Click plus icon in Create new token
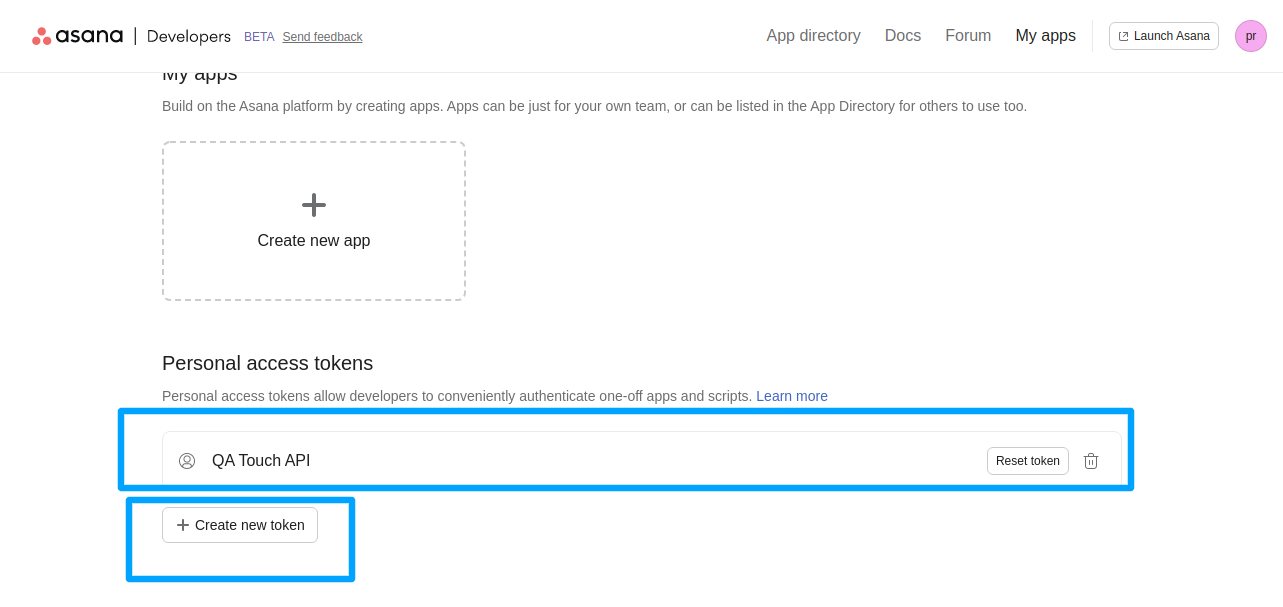 pyautogui.click(x=182, y=525)
